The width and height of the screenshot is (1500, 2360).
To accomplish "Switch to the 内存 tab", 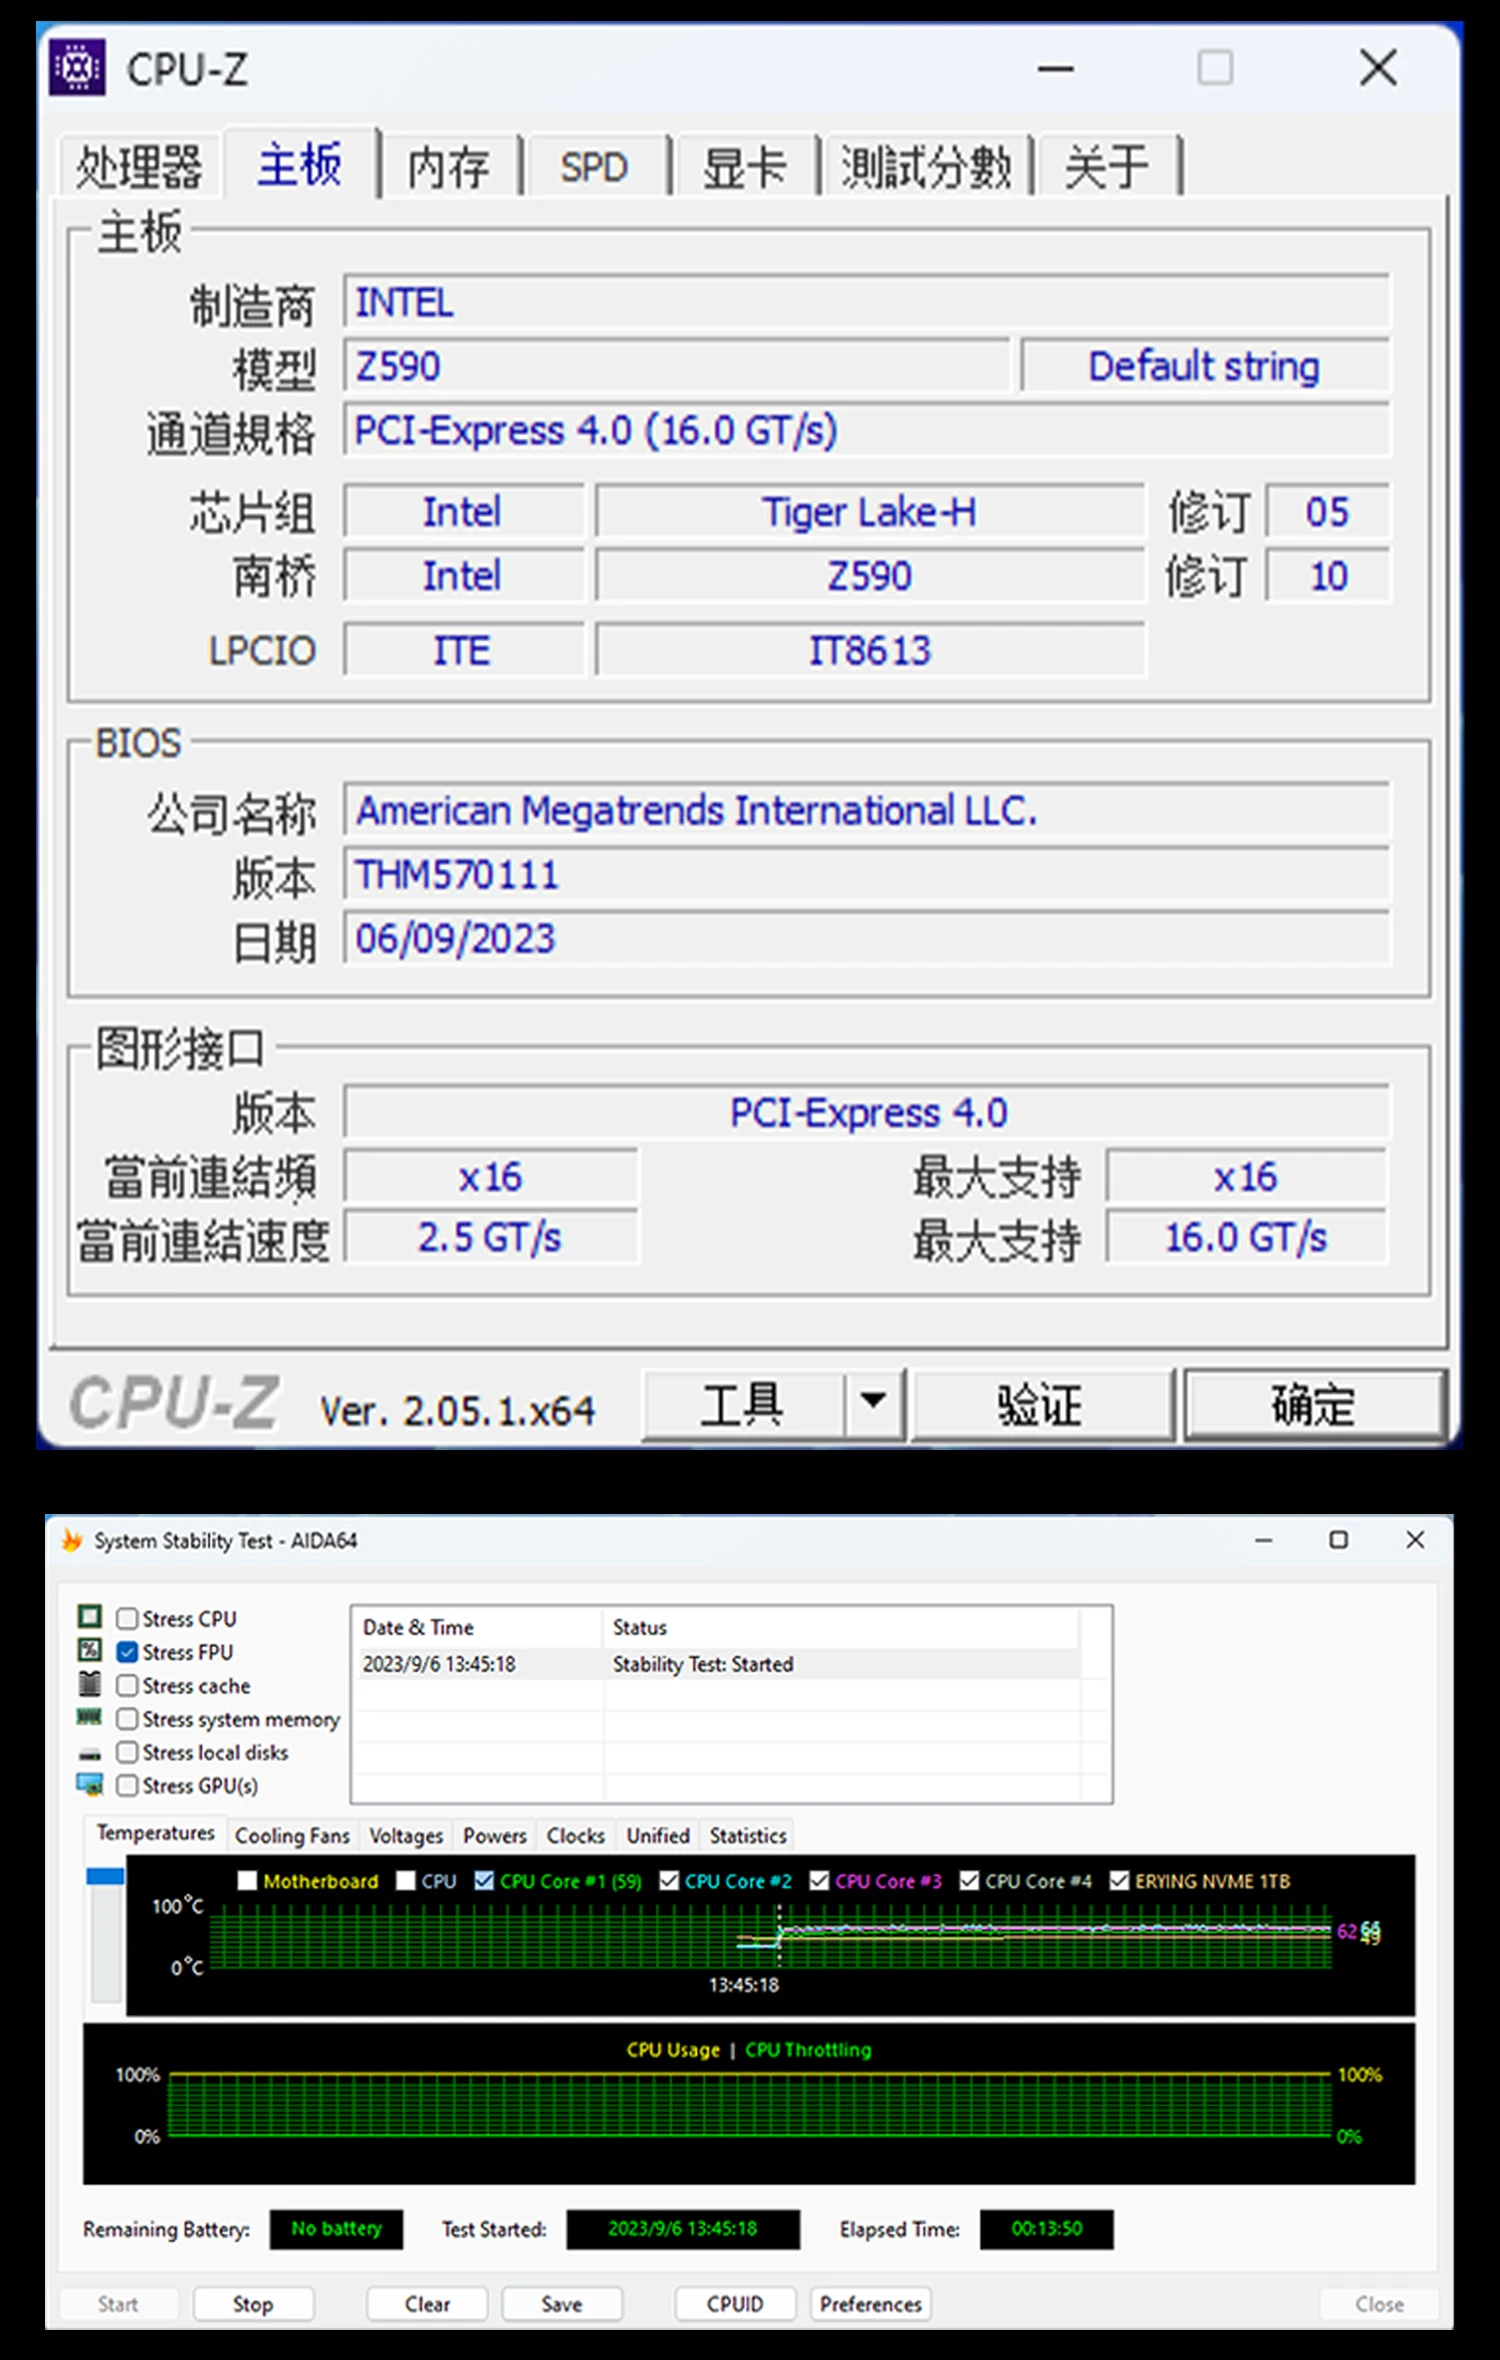I will click(x=448, y=166).
